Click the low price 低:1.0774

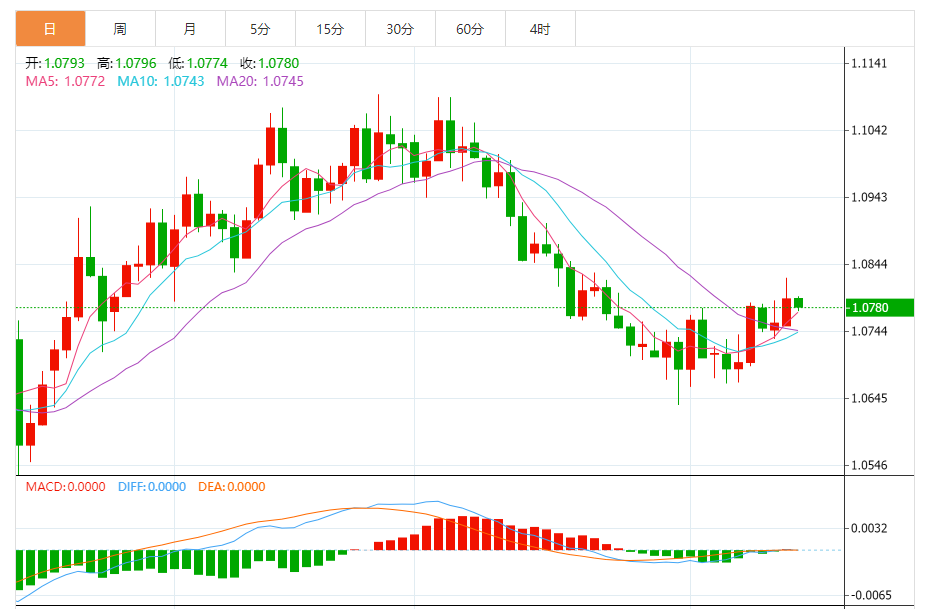(198, 63)
